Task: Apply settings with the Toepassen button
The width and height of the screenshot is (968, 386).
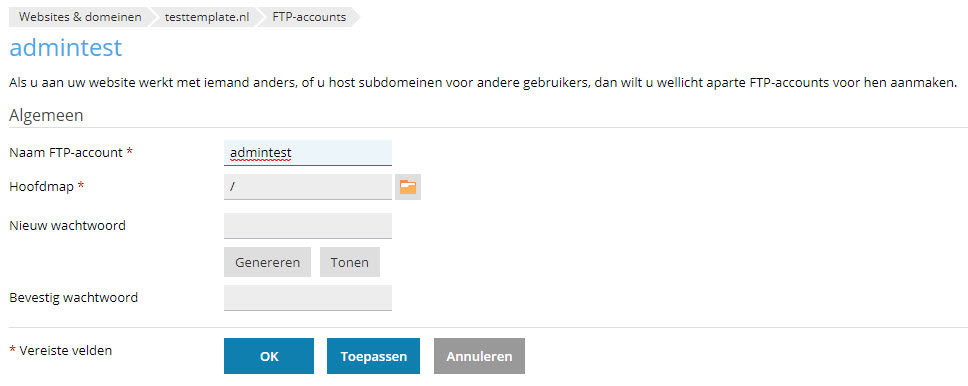Action: (373, 356)
